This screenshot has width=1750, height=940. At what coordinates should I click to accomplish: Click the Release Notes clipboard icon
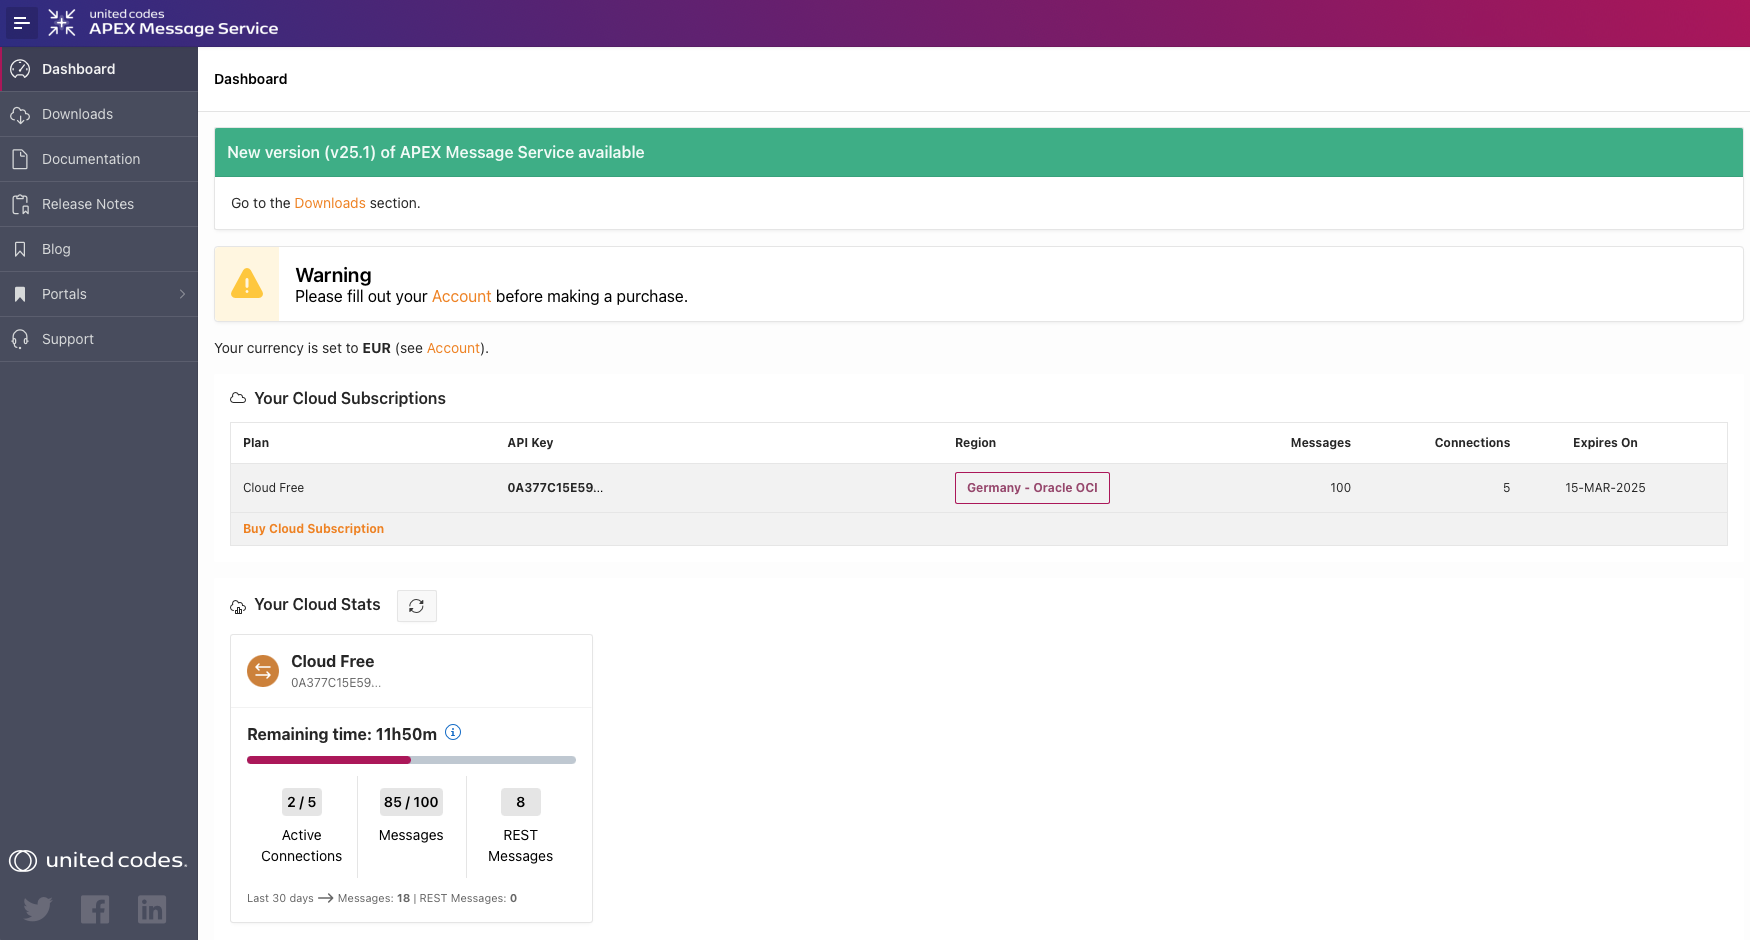(x=20, y=204)
